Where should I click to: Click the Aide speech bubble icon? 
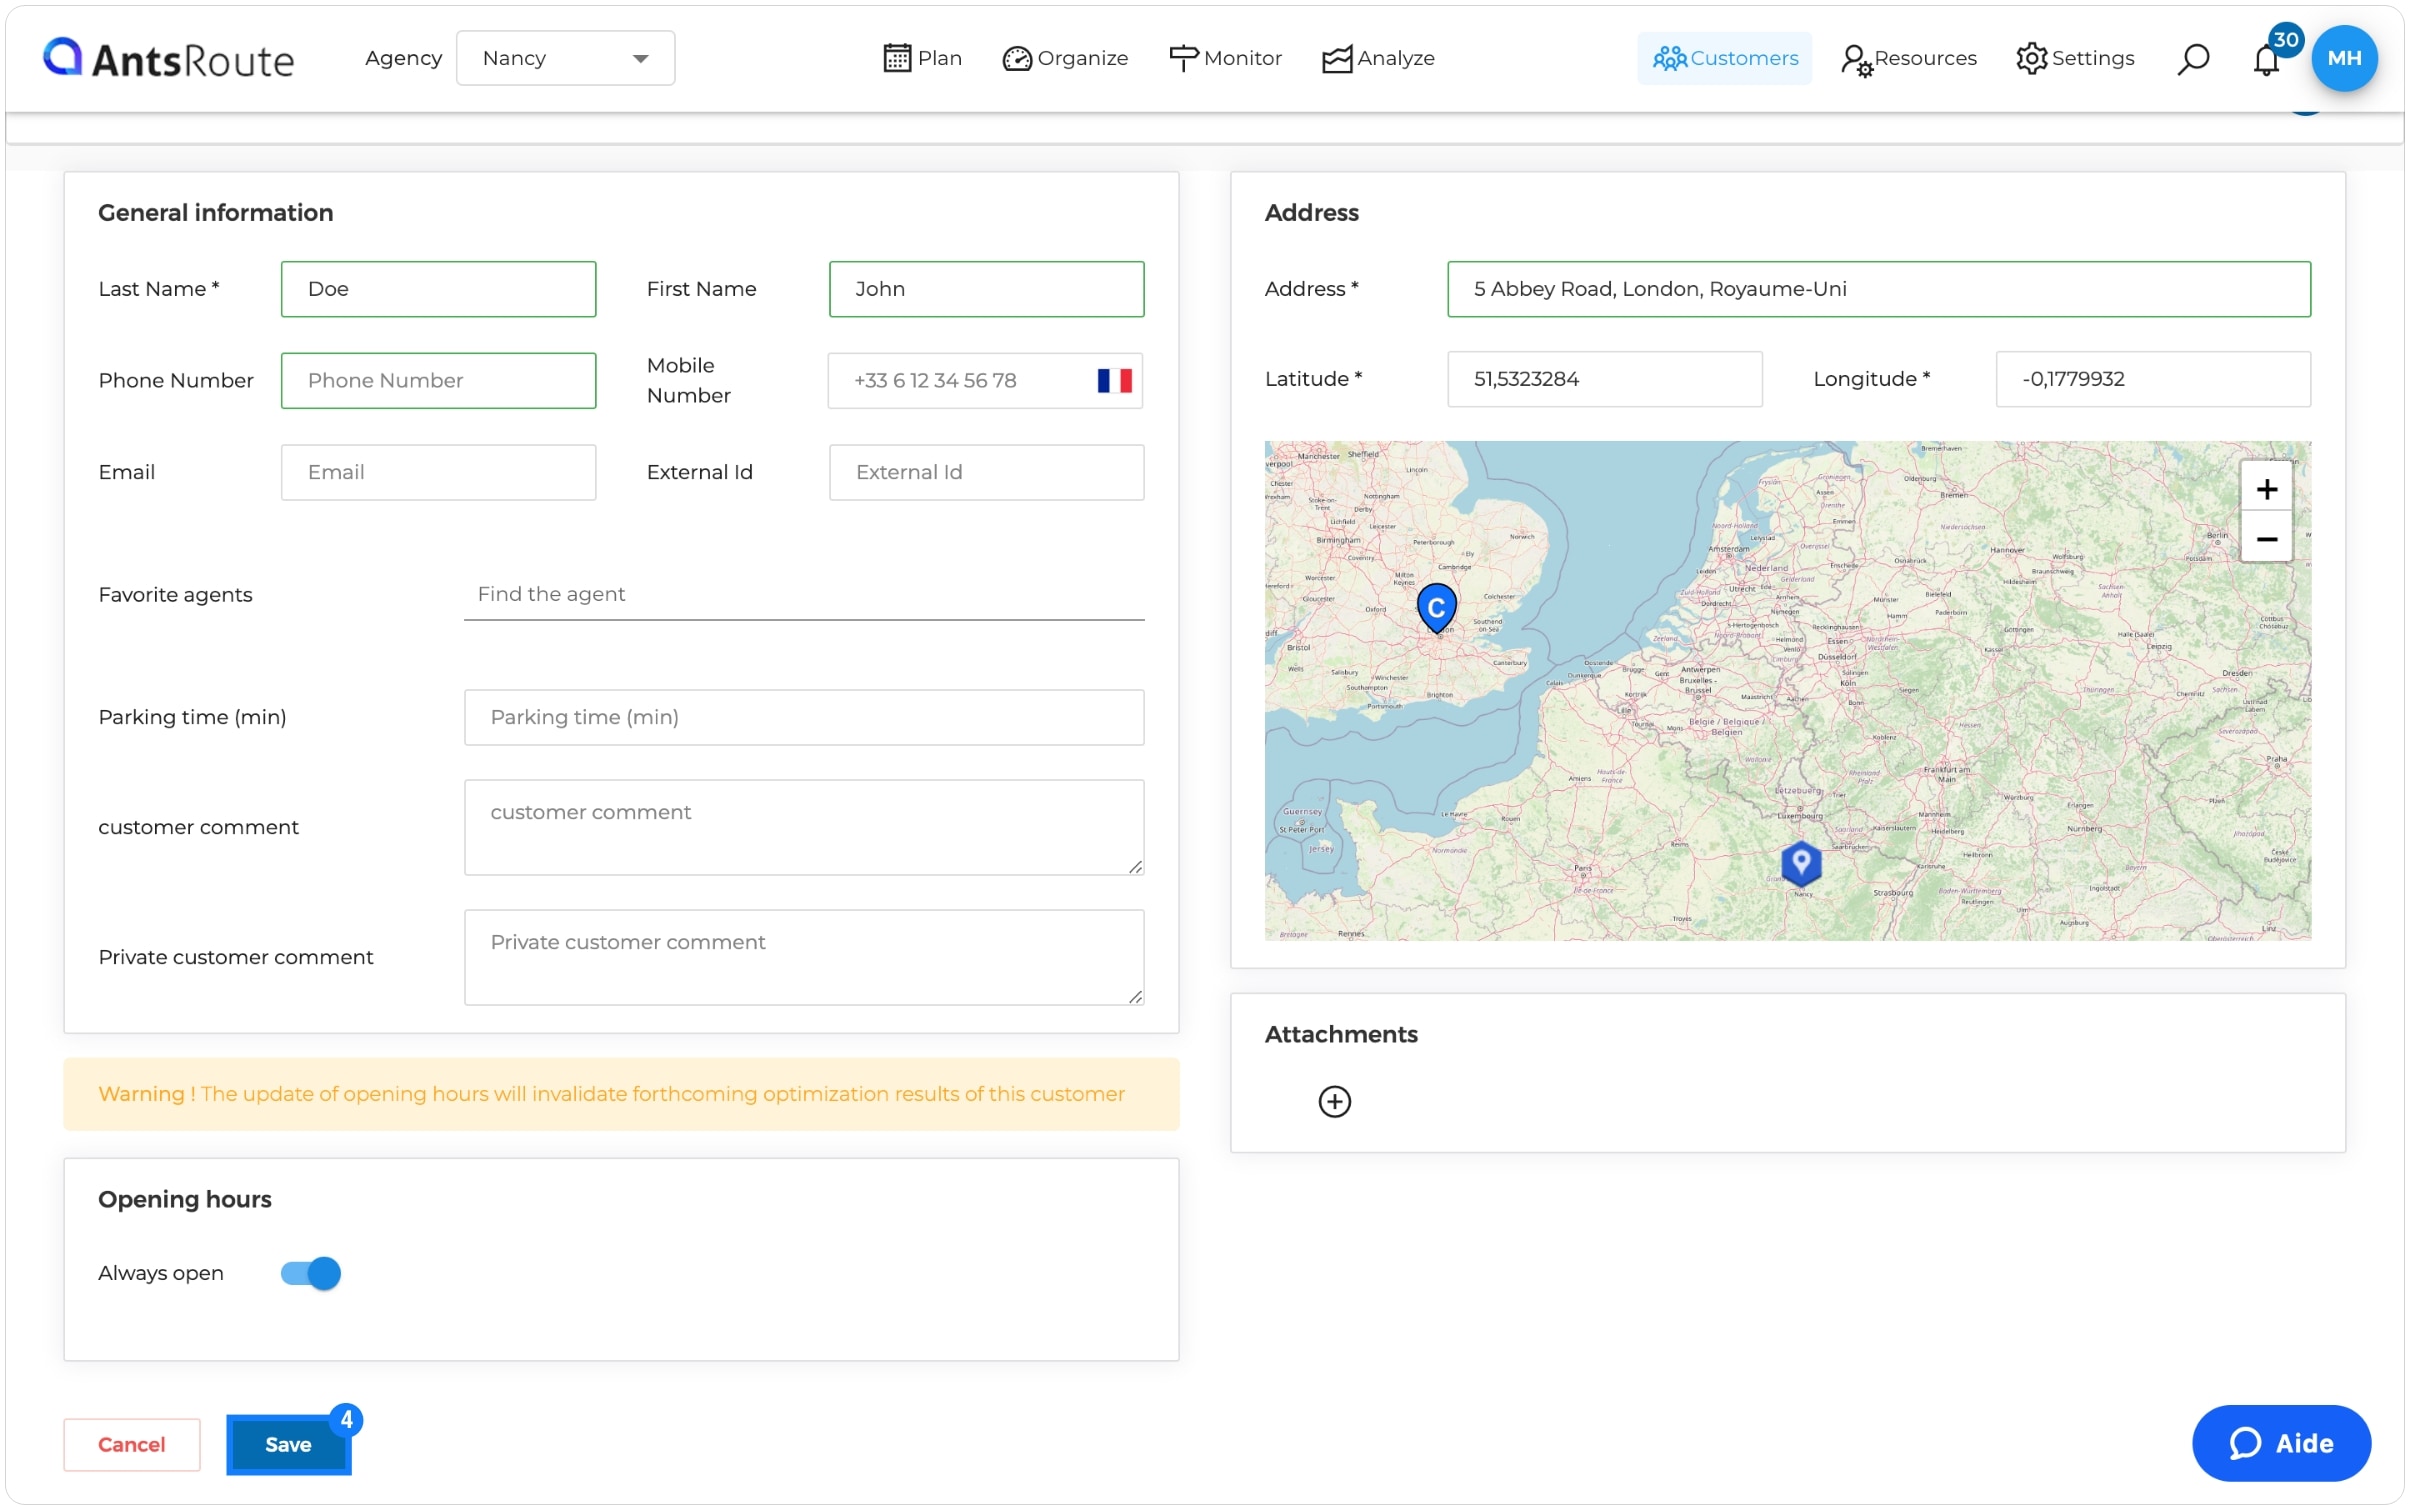pos(2245,1443)
